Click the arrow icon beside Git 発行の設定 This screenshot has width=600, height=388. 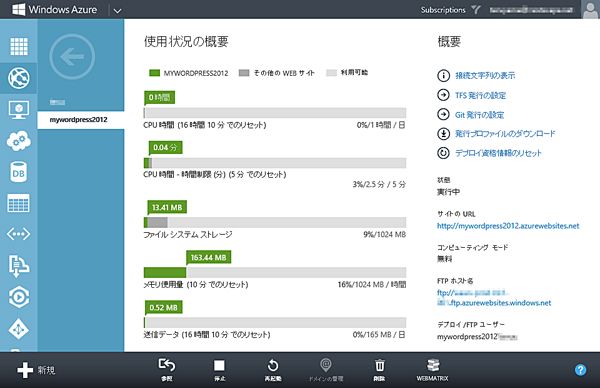(x=443, y=114)
